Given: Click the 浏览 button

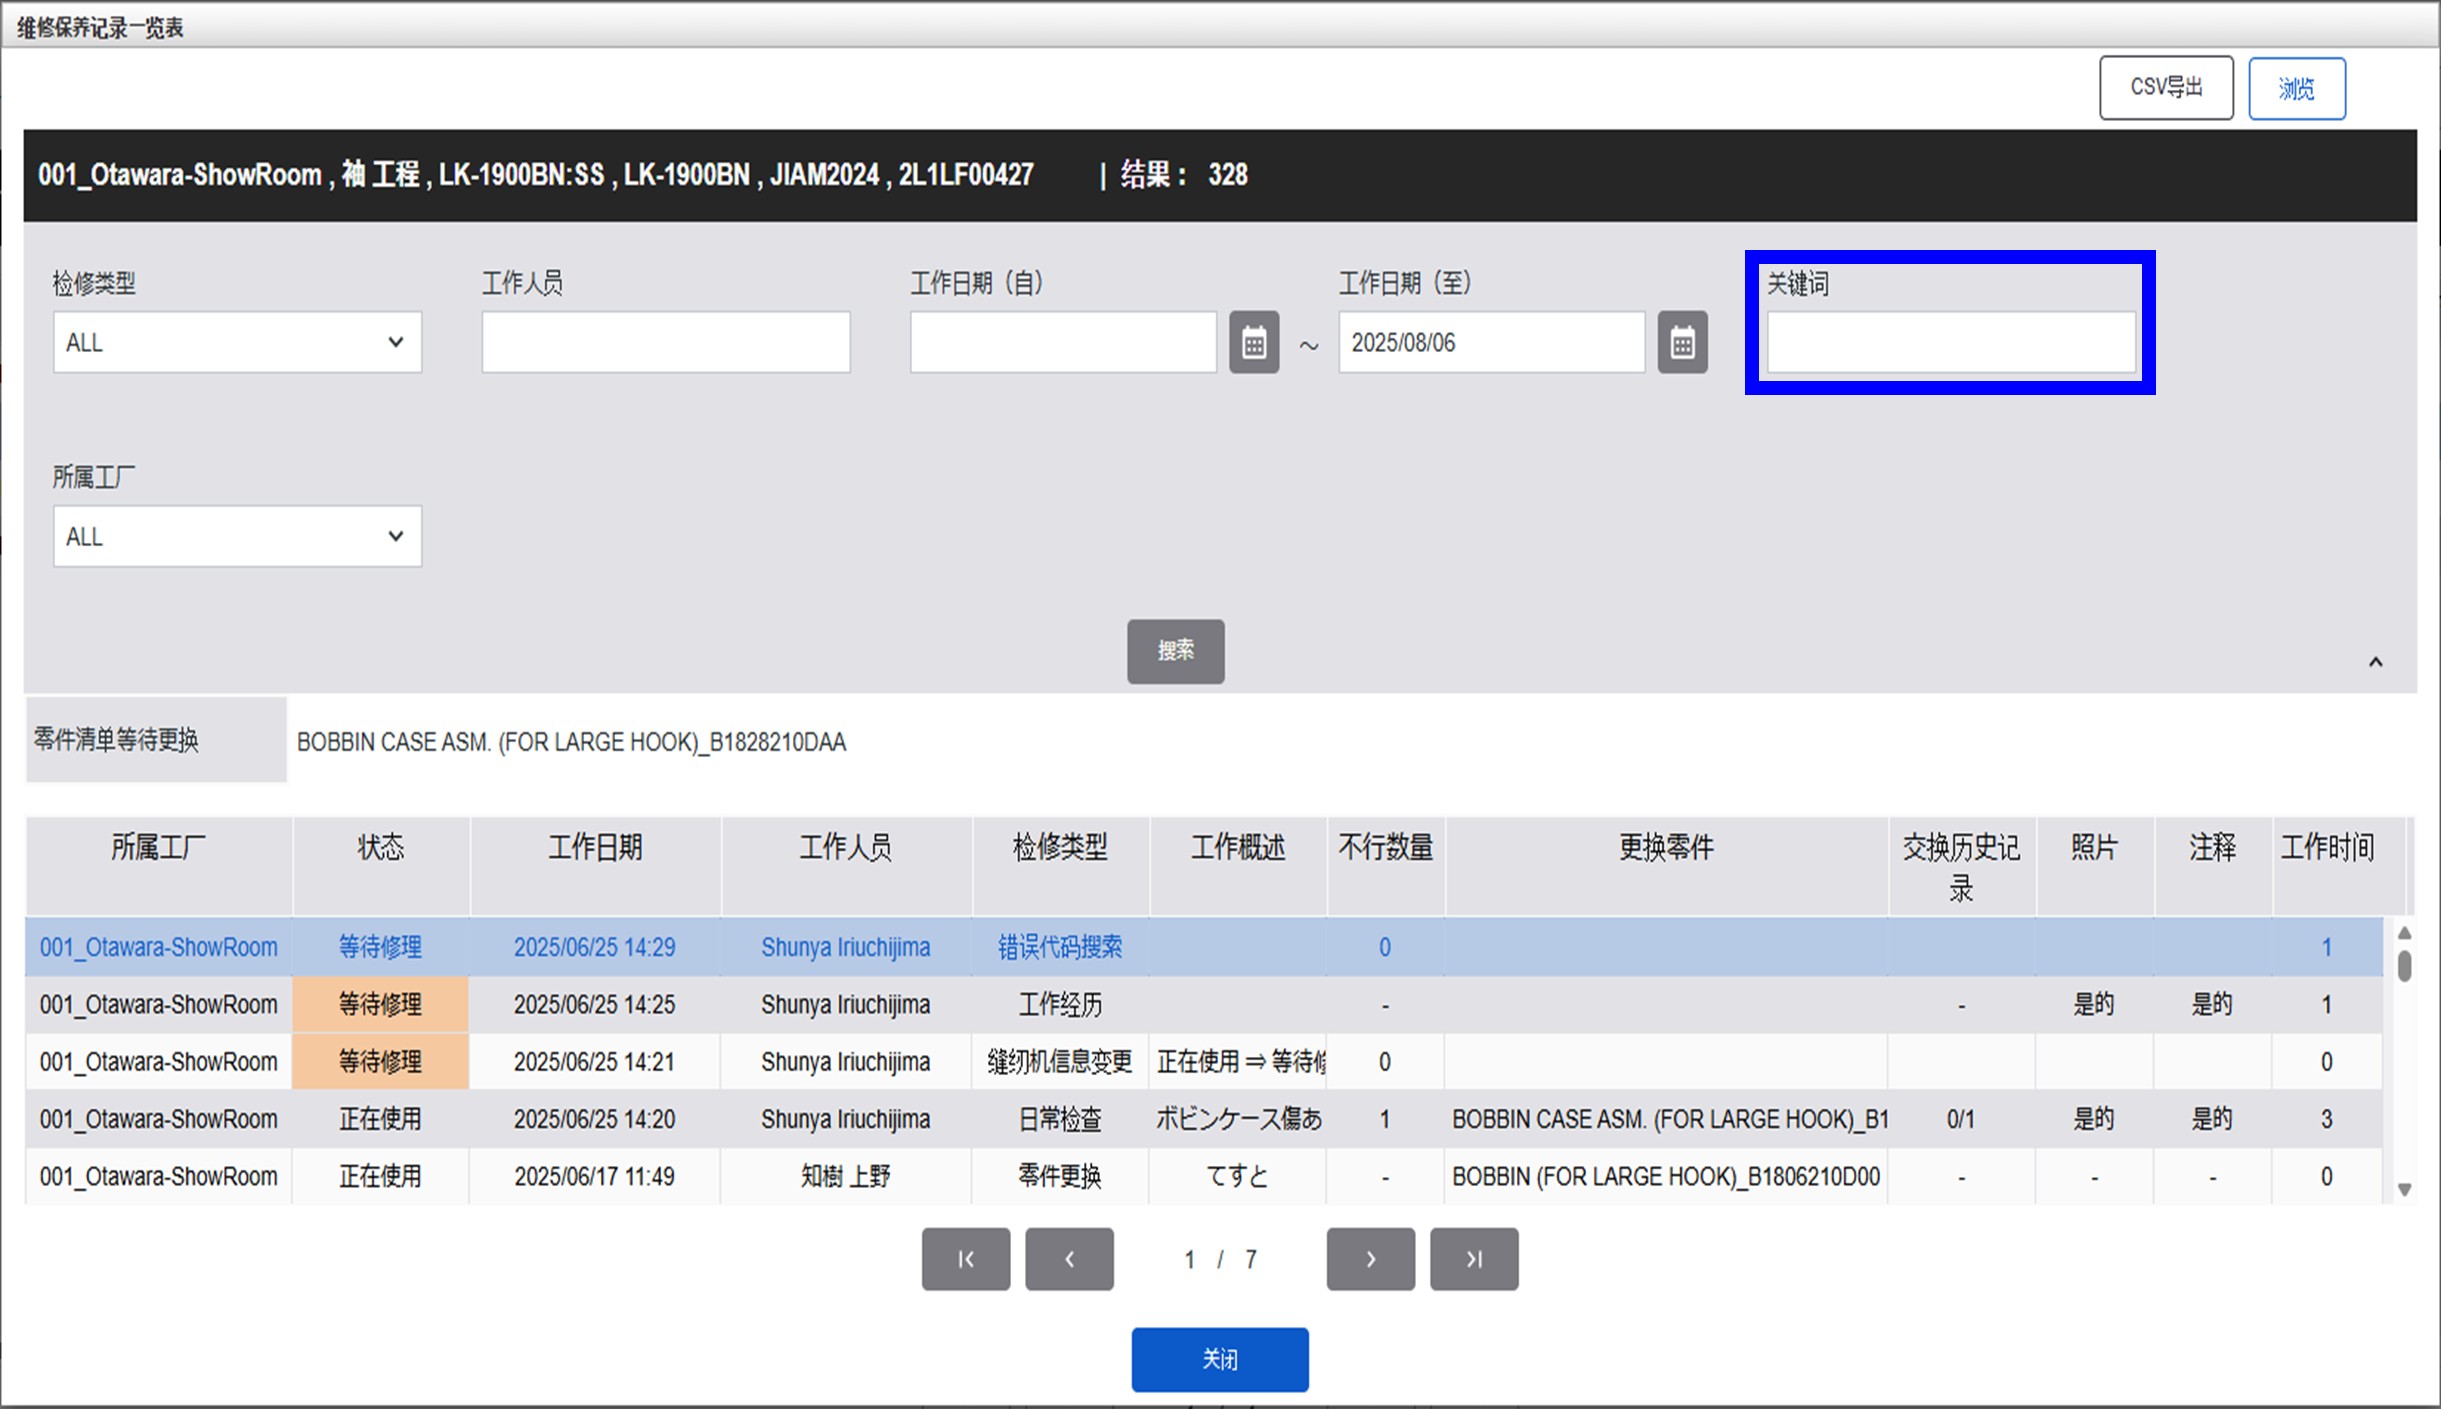Looking at the screenshot, I should point(2296,89).
